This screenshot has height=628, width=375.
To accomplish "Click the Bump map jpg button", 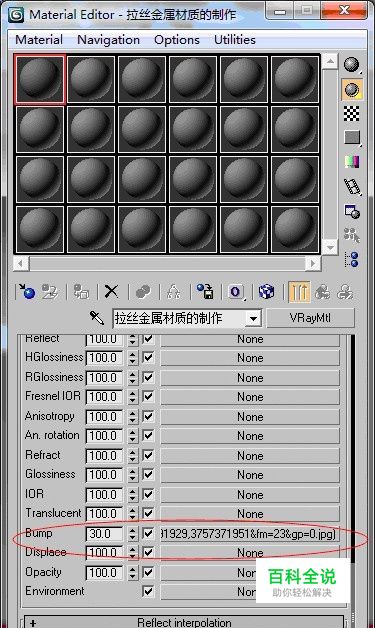I will point(250,533).
